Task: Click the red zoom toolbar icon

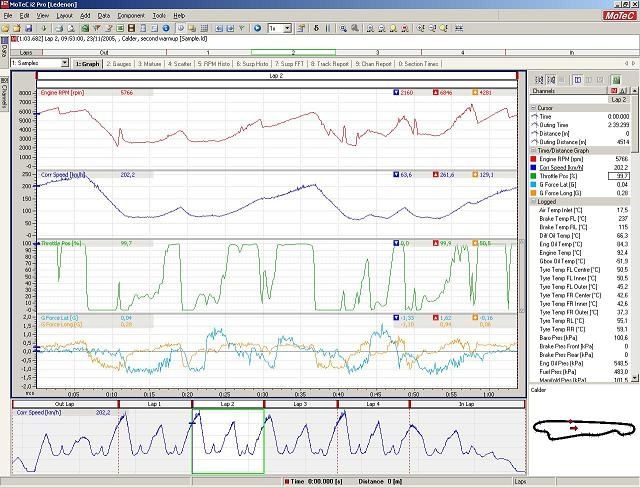Action: pos(404,28)
